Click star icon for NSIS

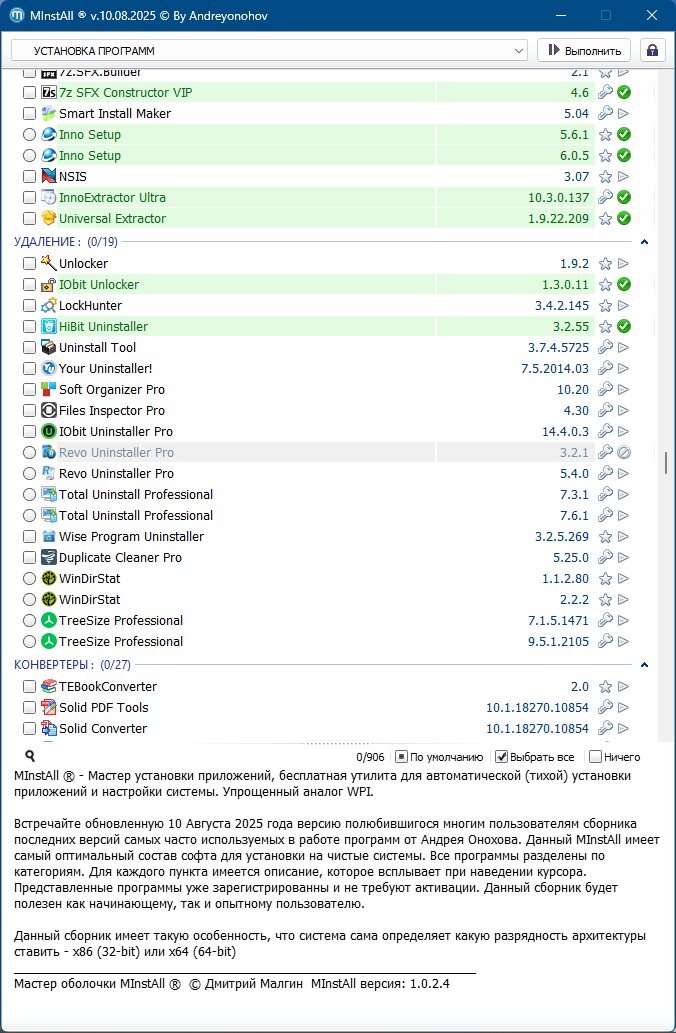pos(605,177)
